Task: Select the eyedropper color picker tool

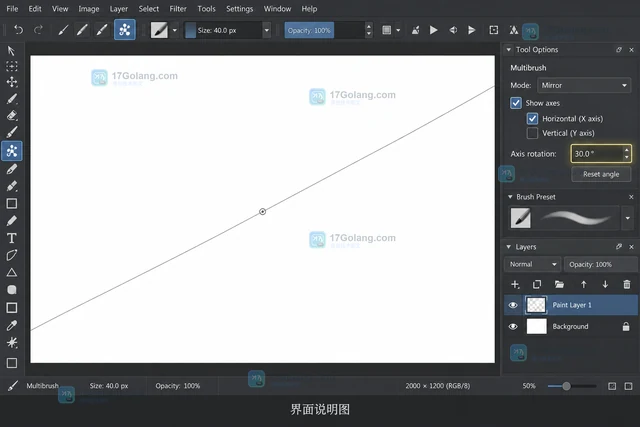Action: tap(11, 325)
